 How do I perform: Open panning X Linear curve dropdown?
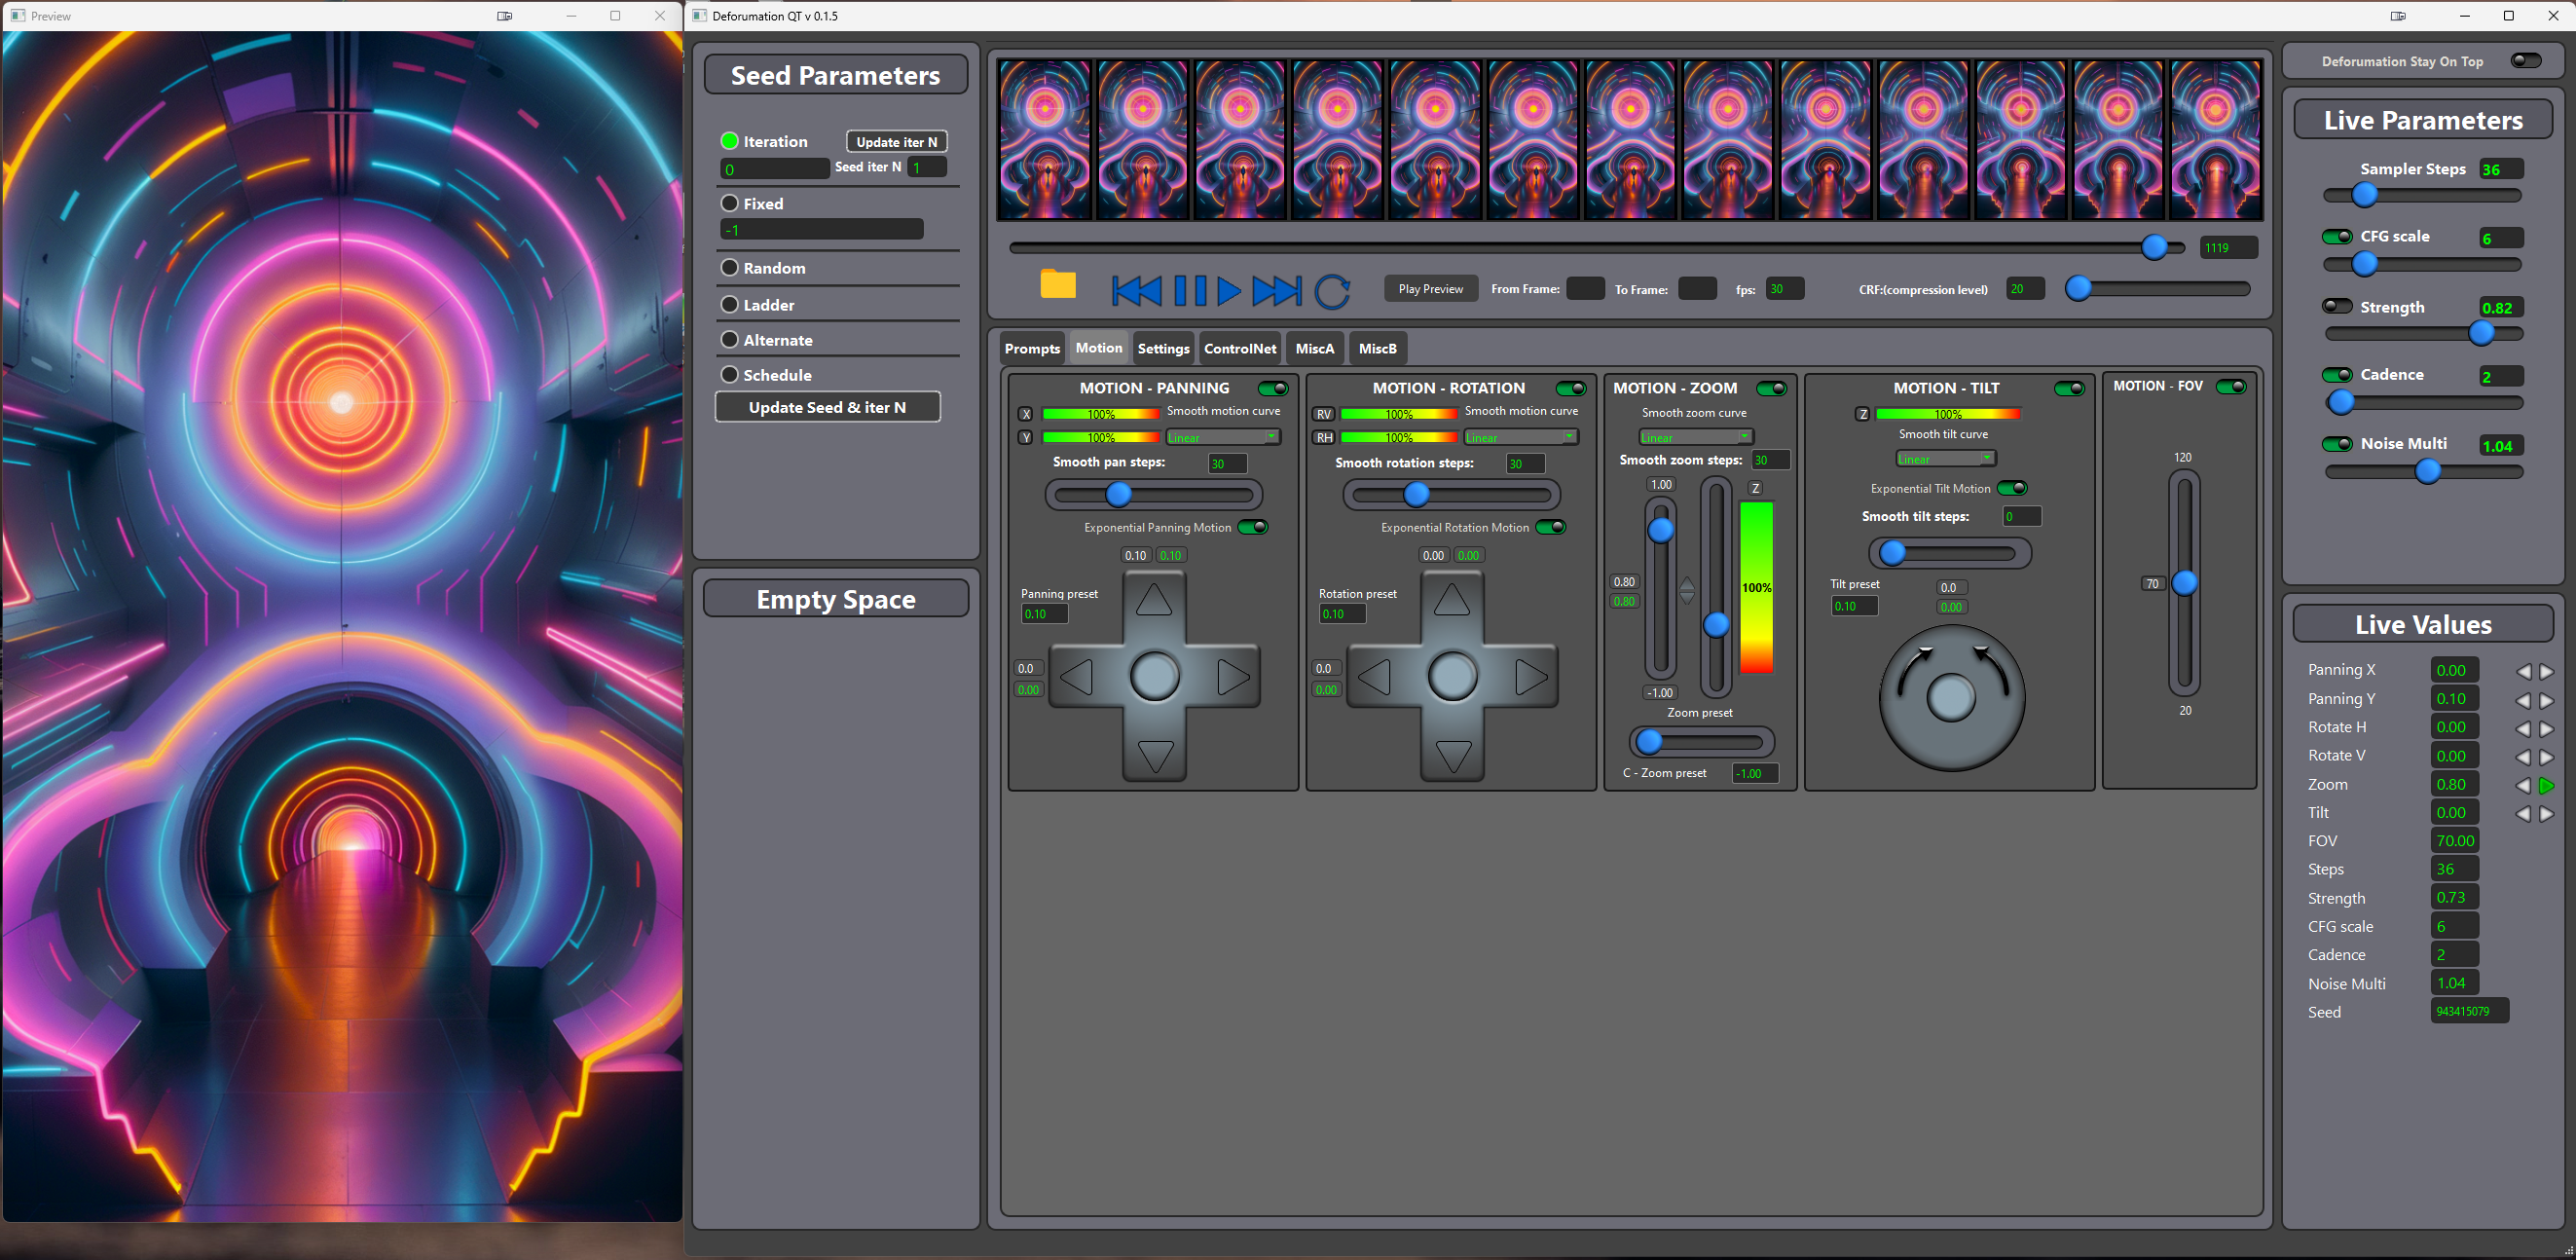pos(1223,437)
